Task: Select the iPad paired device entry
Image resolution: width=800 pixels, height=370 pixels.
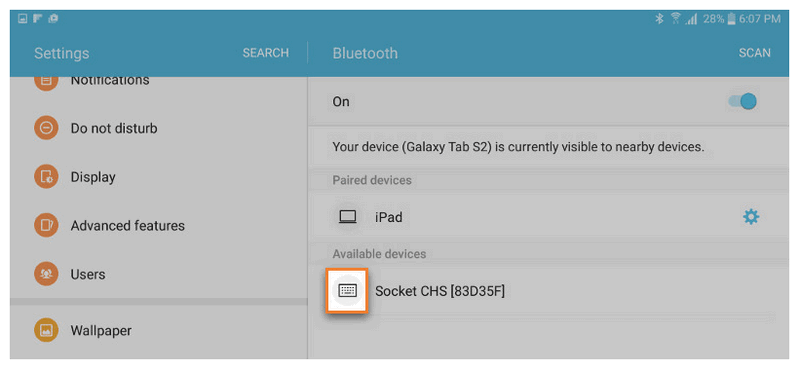Action: [x=548, y=217]
